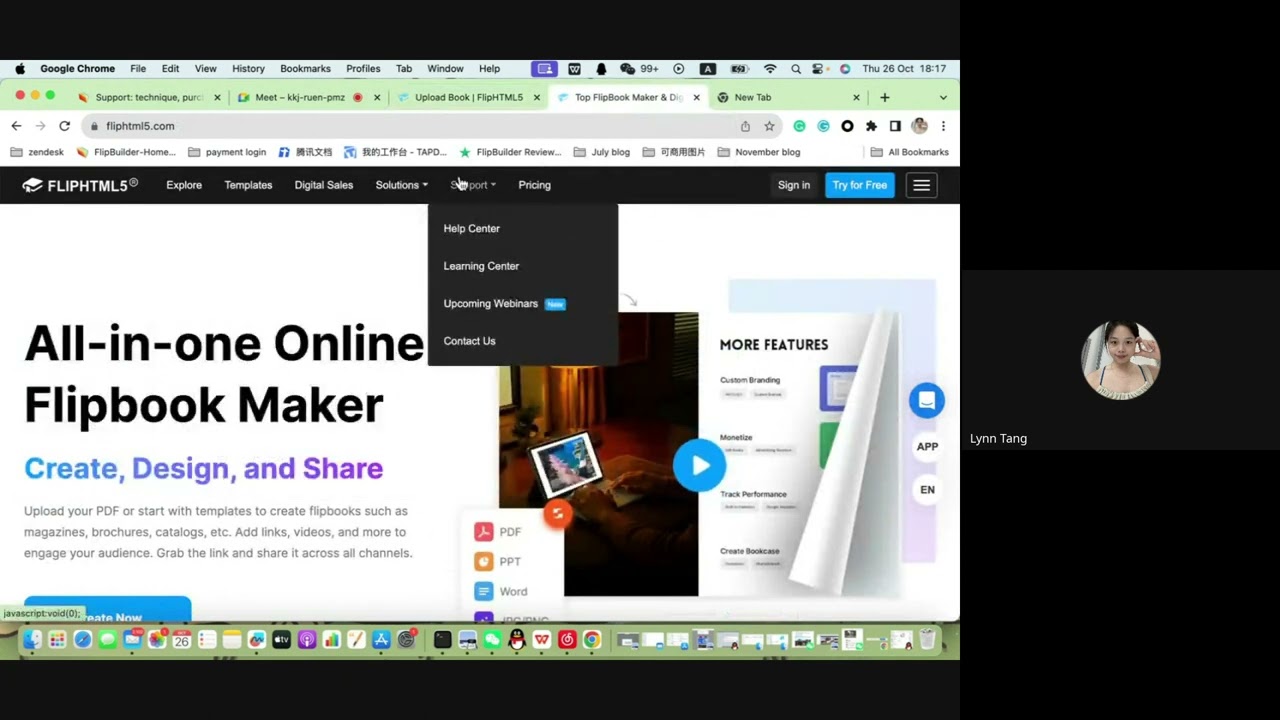Open the Chrome three-dot menu
The height and width of the screenshot is (720, 1280).
[x=943, y=126]
